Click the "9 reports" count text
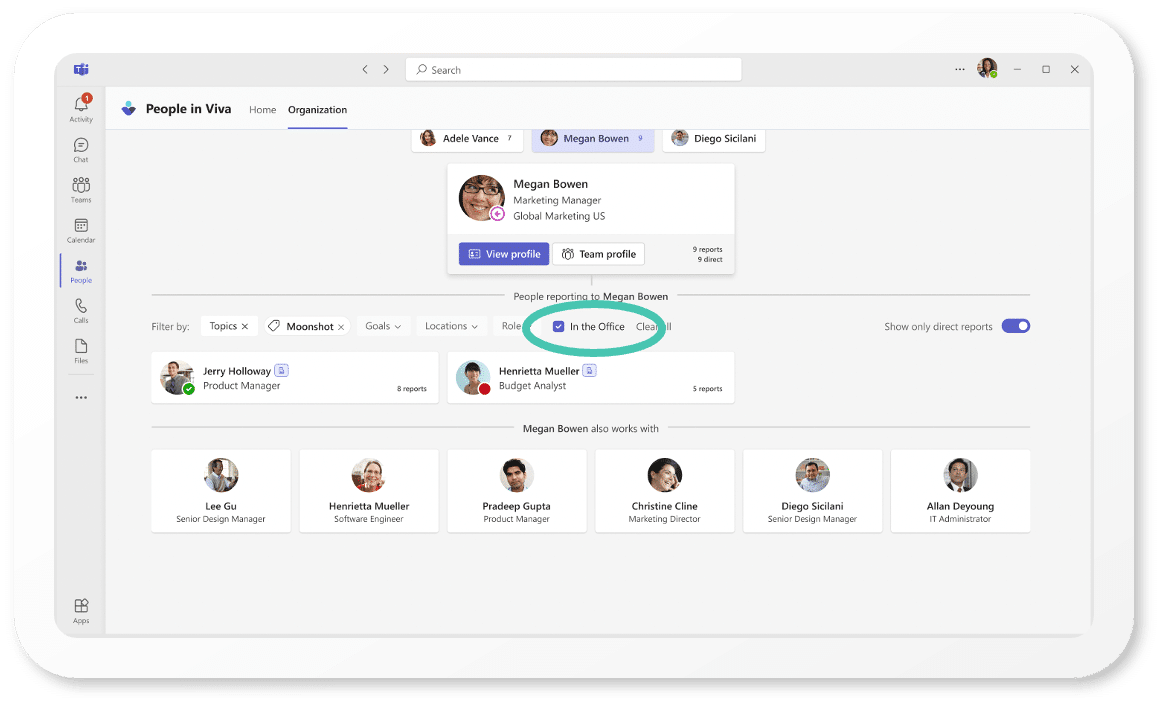This screenshot has height=706, width=1162. pos(708,250)
